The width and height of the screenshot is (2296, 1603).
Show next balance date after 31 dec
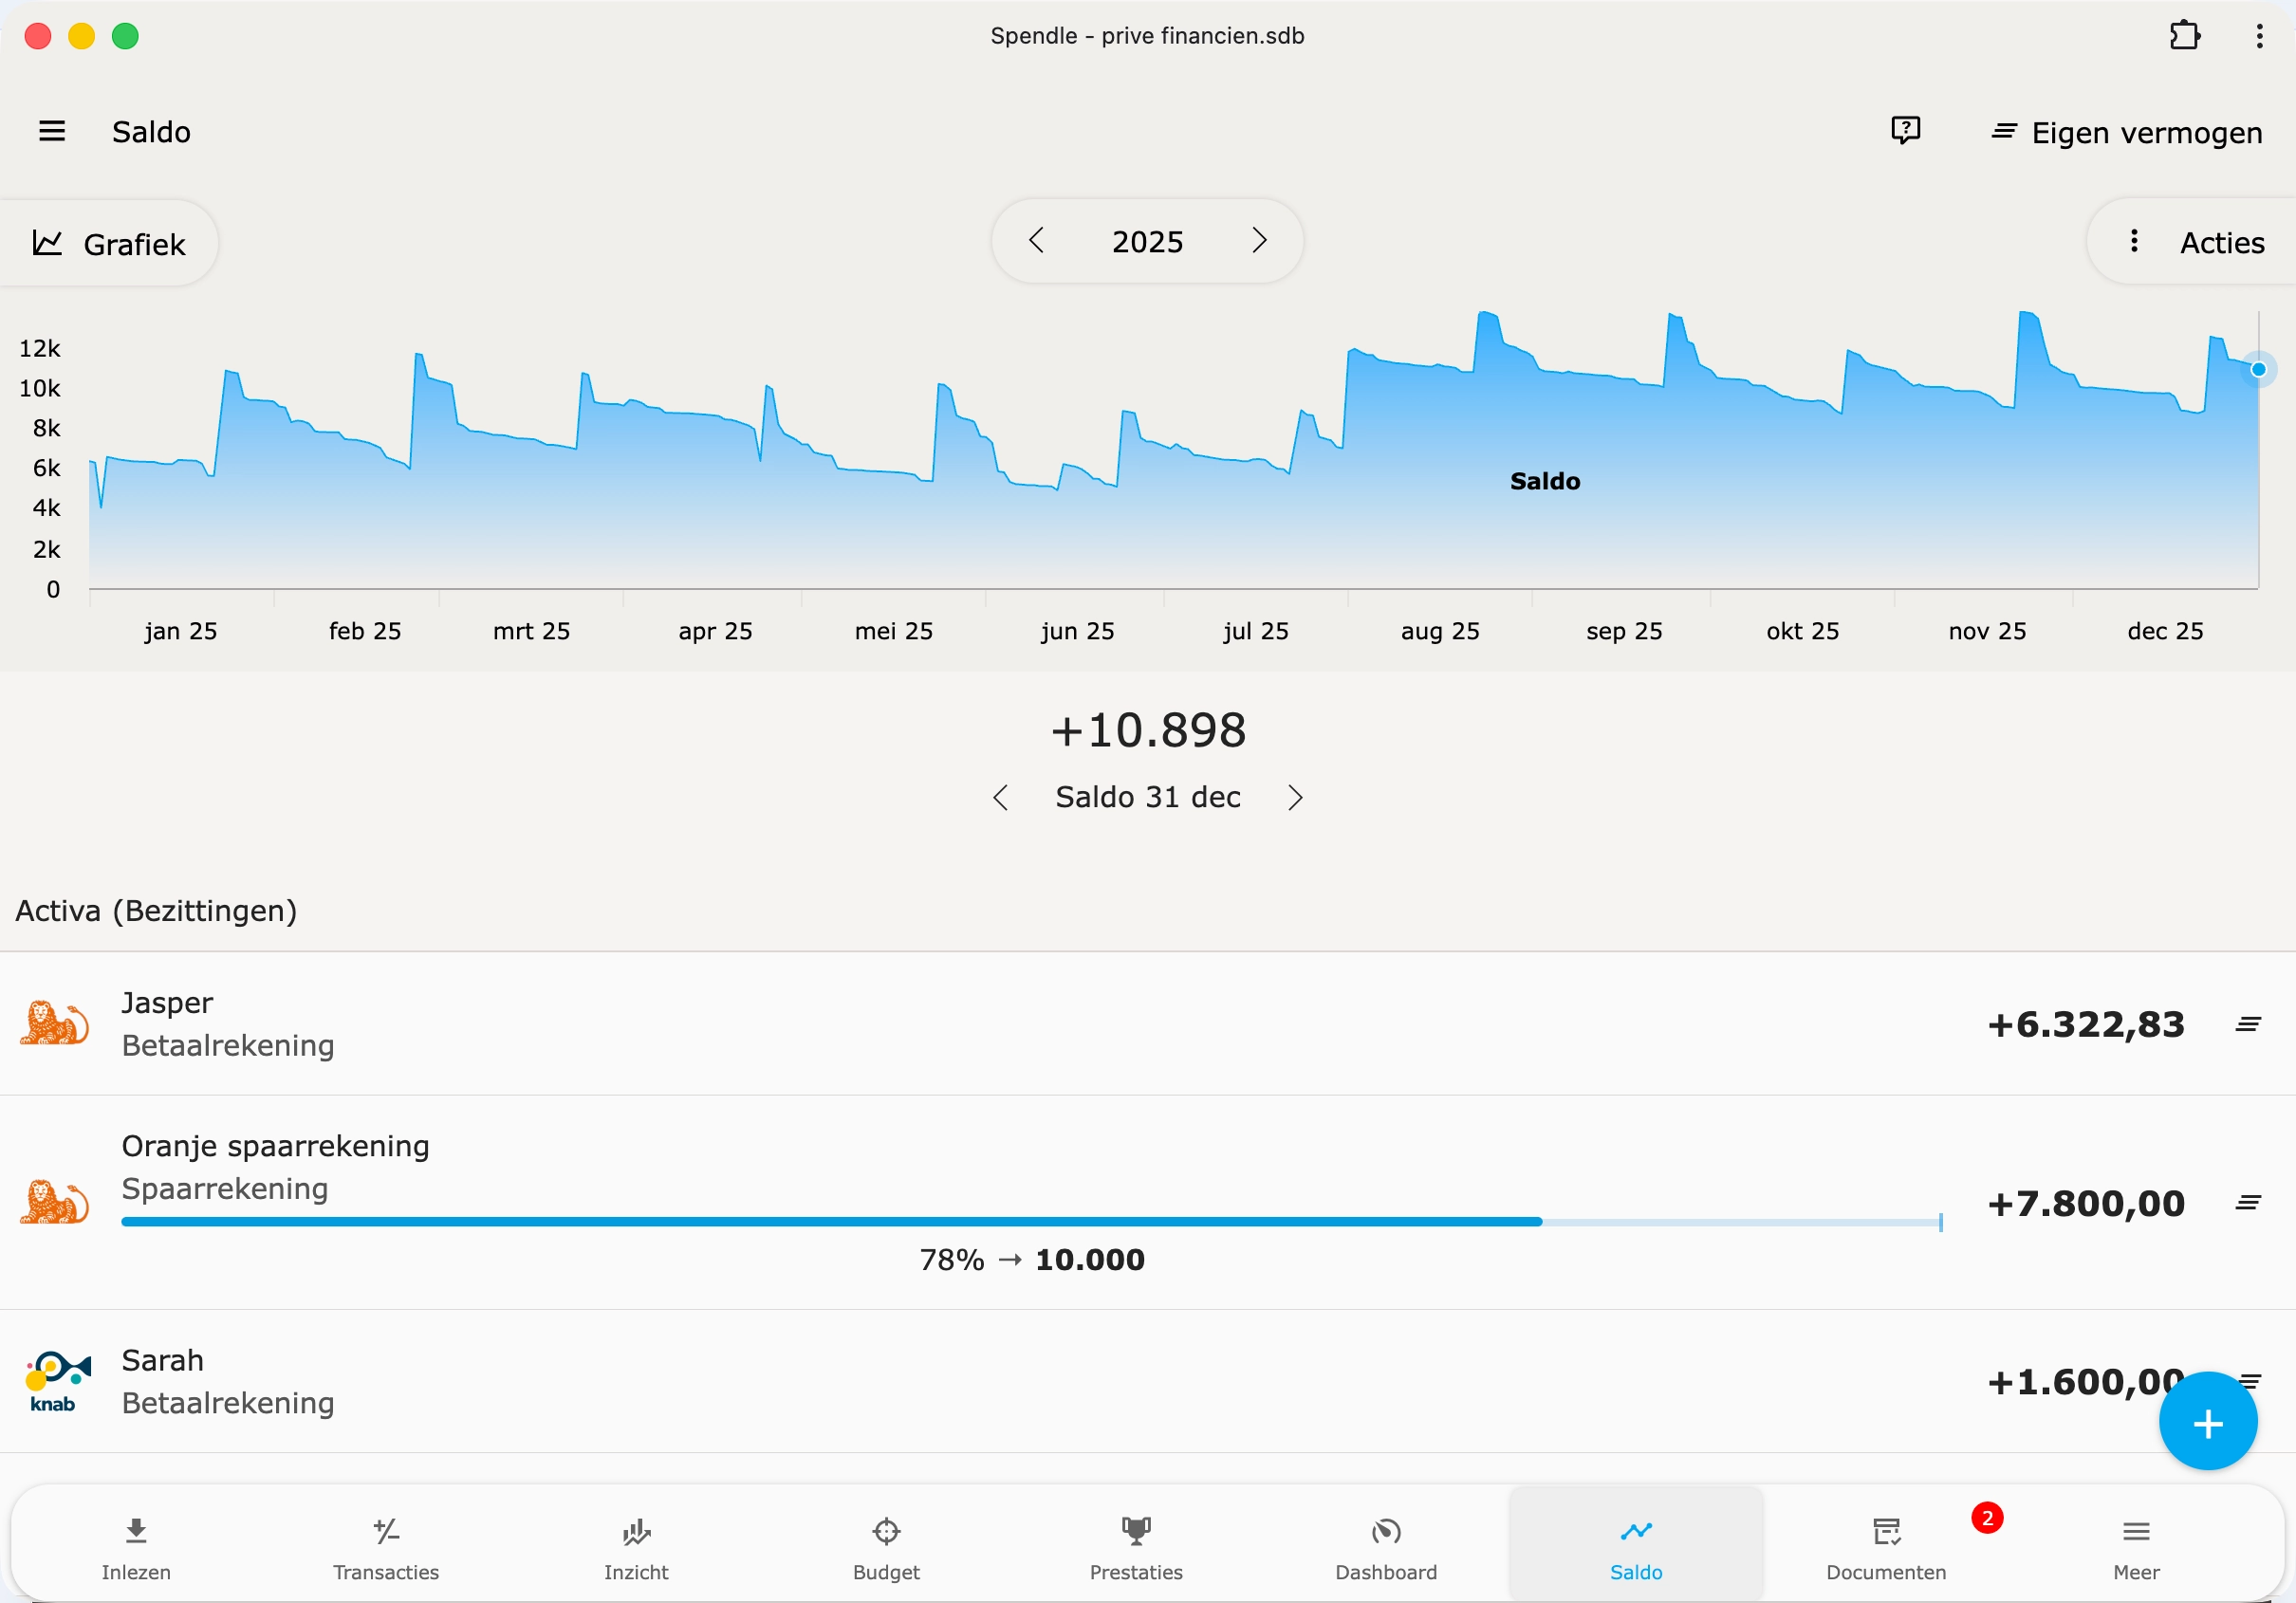click(1295, 798)
